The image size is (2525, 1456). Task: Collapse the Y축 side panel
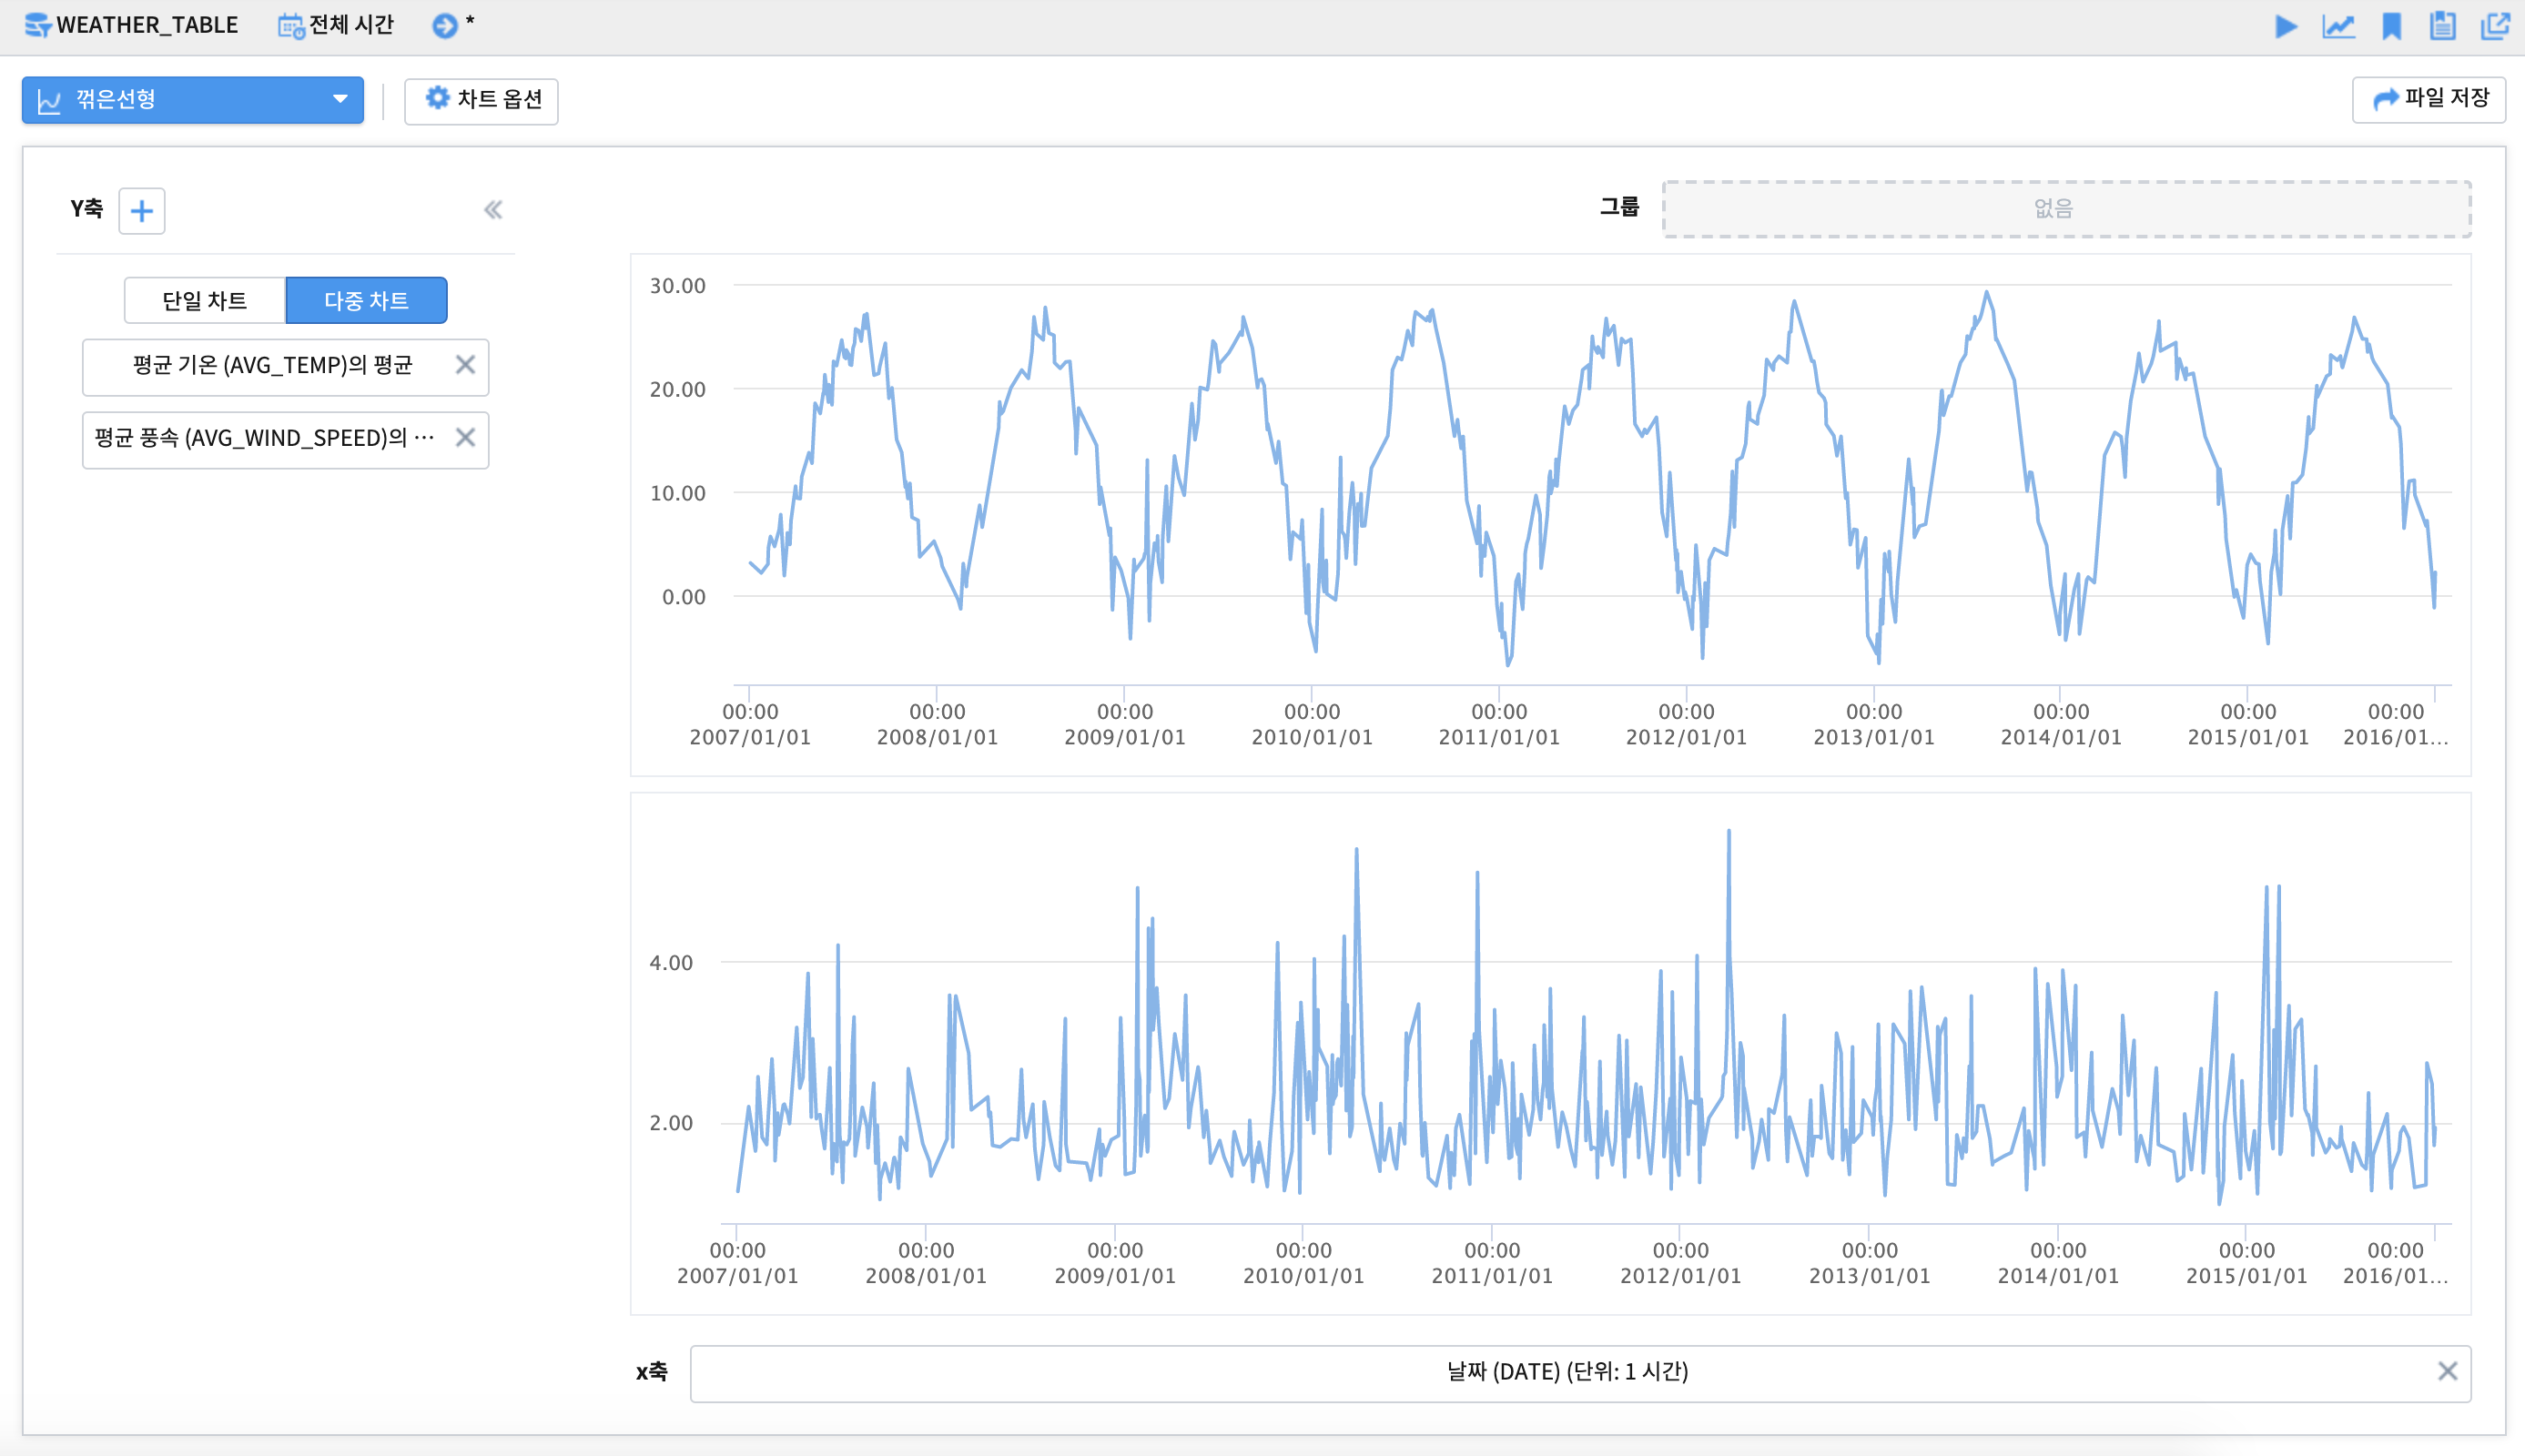493,209
